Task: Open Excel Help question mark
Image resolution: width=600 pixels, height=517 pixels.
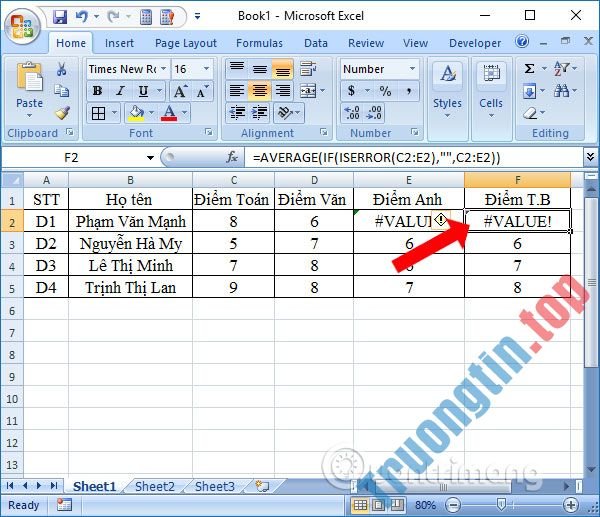Action: coord(522,41)
